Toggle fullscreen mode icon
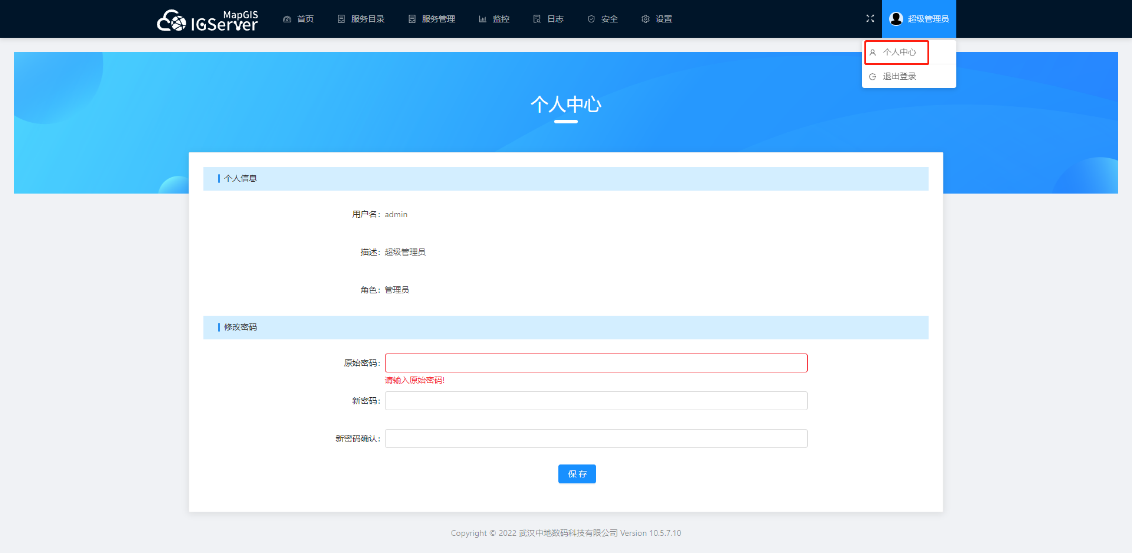This screenshot has width=1132, height=553. pos(870,19)
